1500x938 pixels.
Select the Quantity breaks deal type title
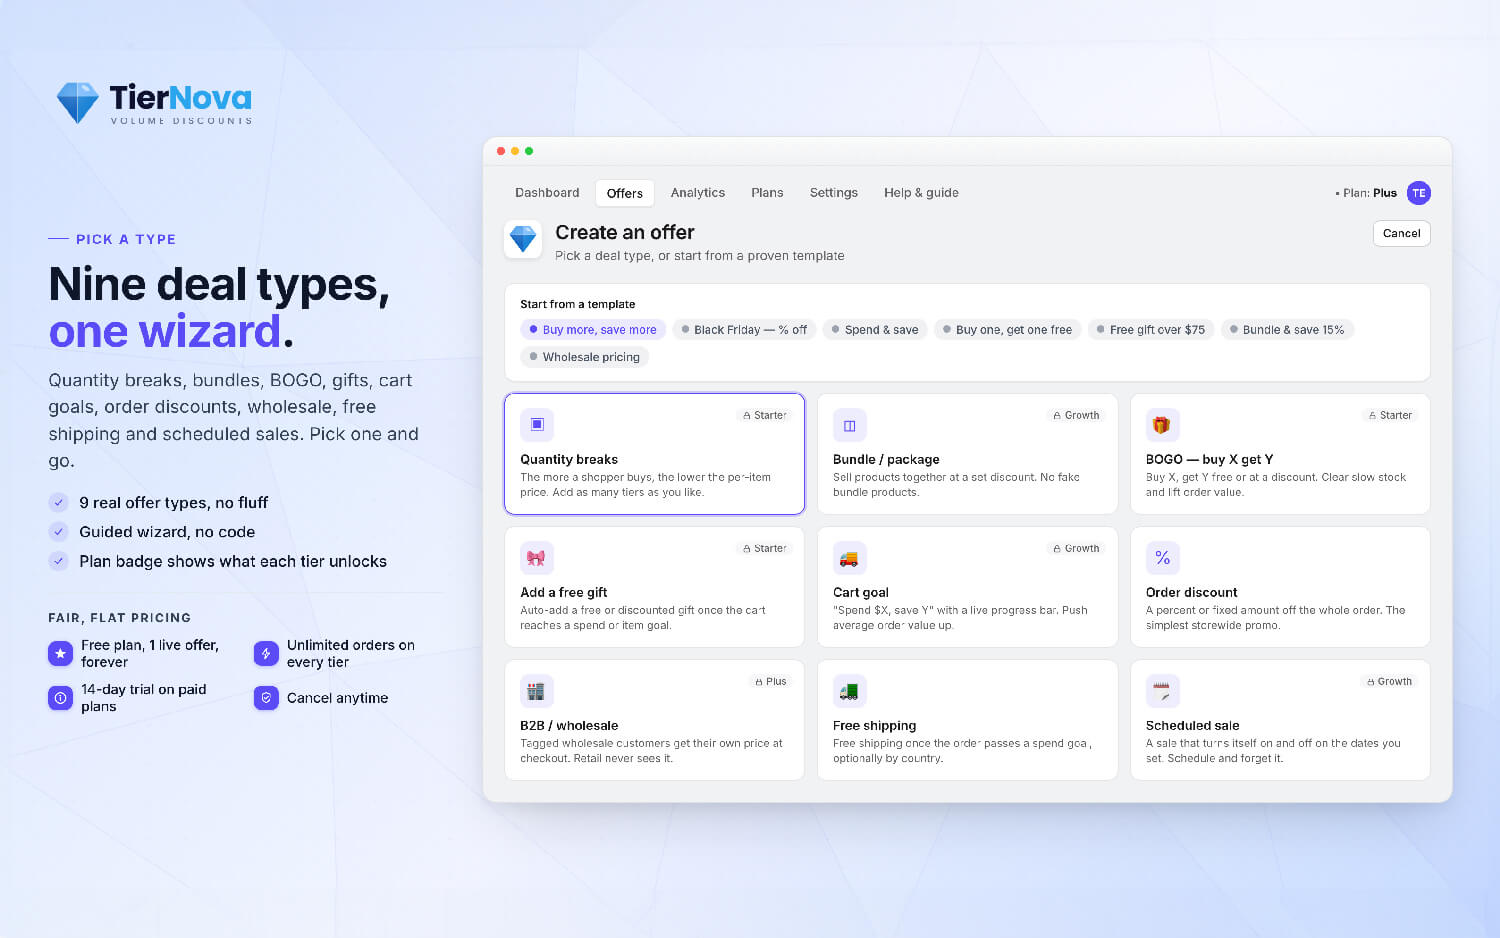click(x=569, y=460)
